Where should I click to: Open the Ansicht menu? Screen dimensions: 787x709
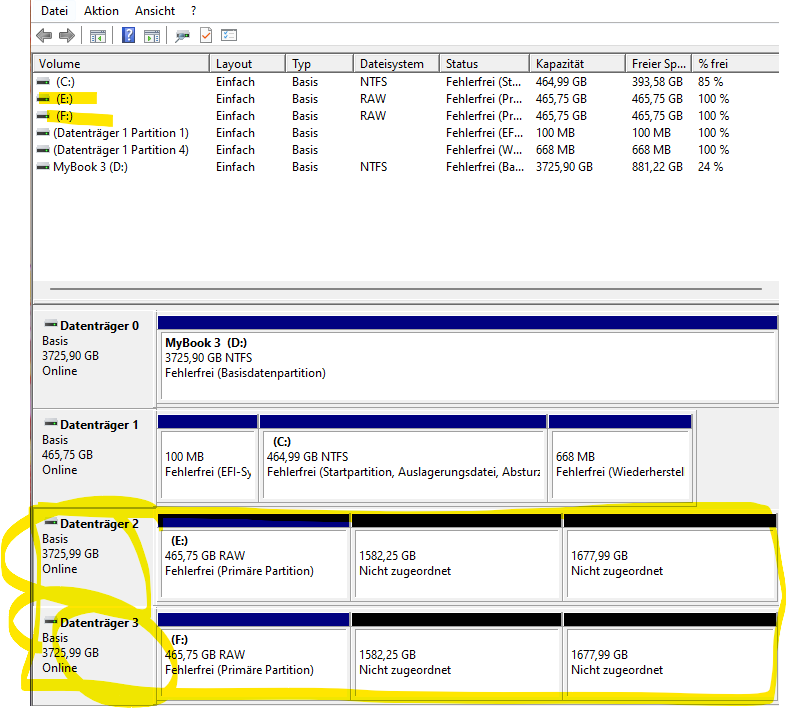pyautogui.click(x=155, y=11)
